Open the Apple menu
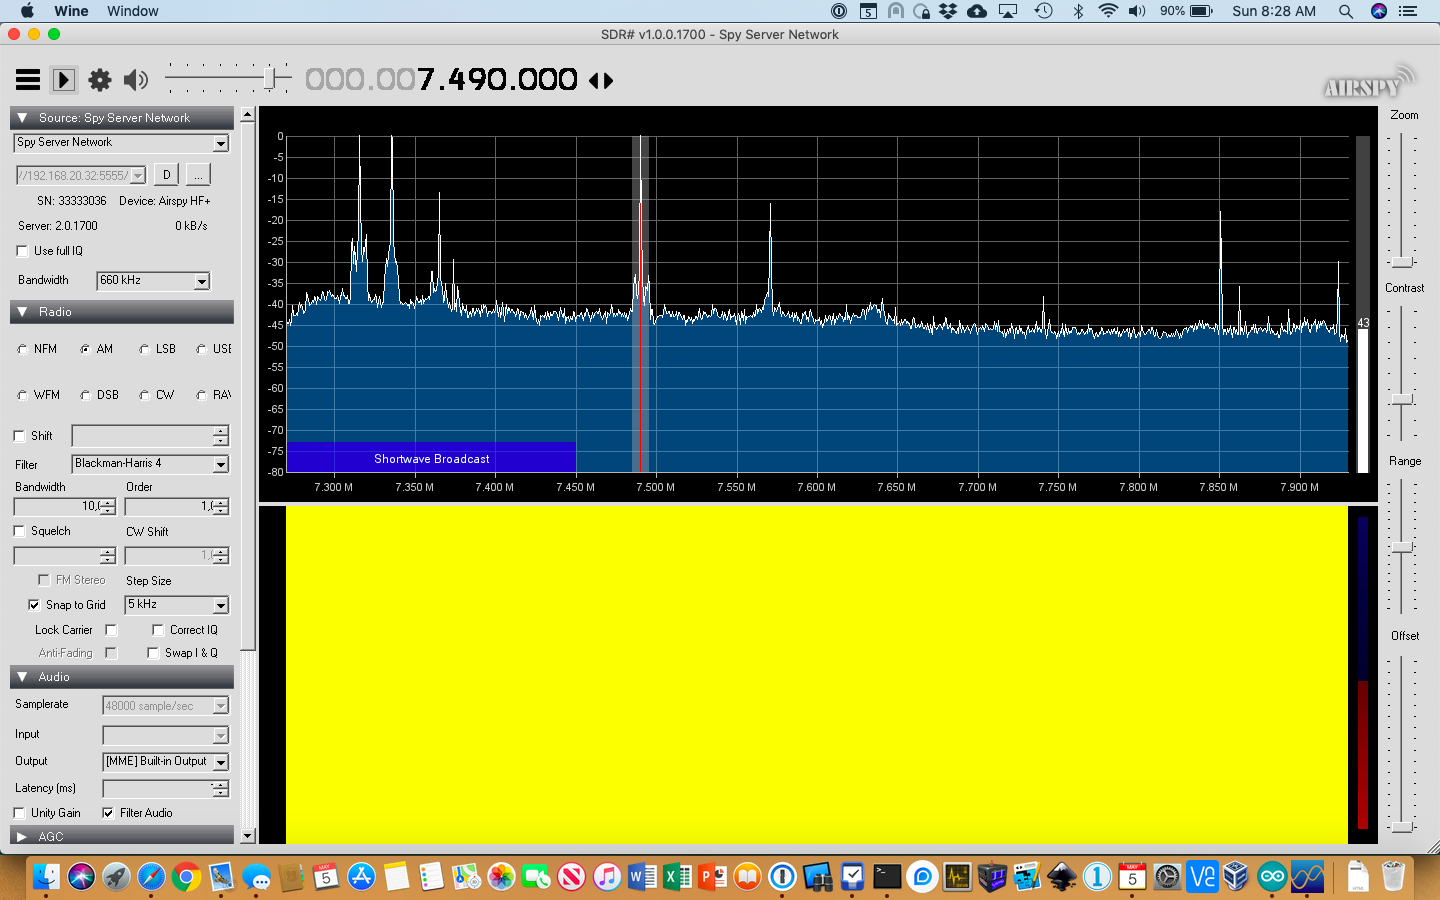This screenshot has width=1440, height=900. [x=27, y=11]
